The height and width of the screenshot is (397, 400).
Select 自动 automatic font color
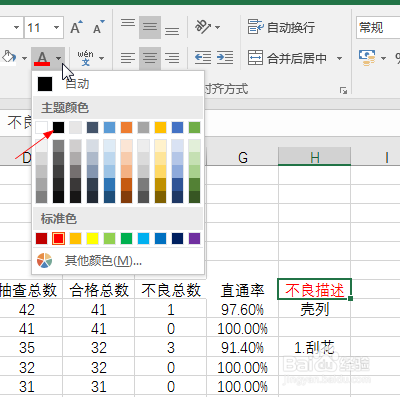[x=118, y=84]
